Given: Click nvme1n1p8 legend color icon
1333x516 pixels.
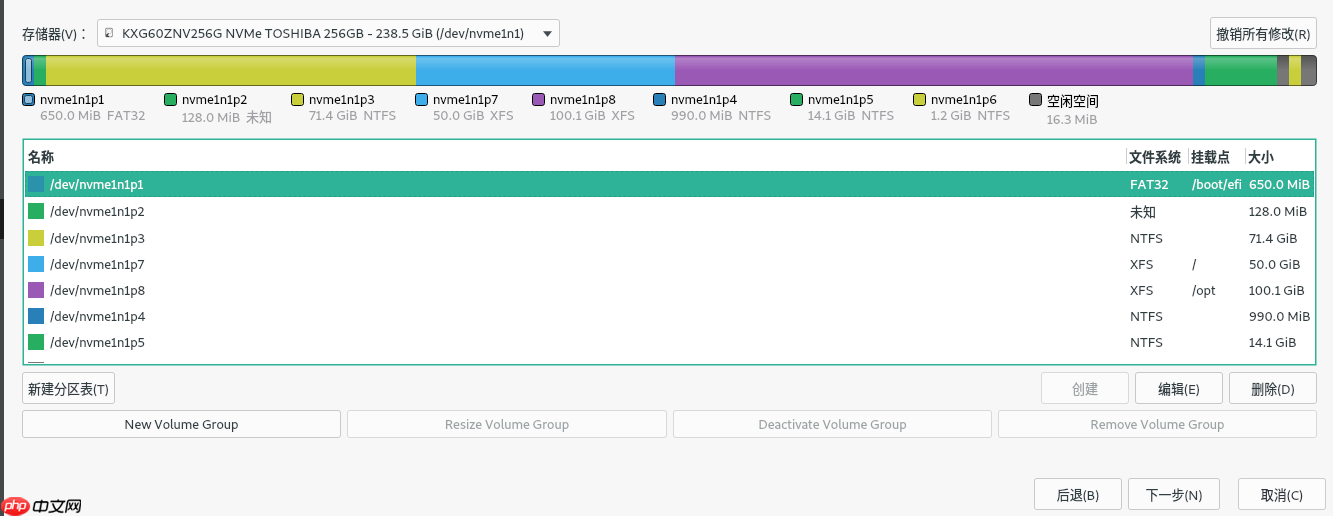Looking at the screenshot, I should coord(539,100).
